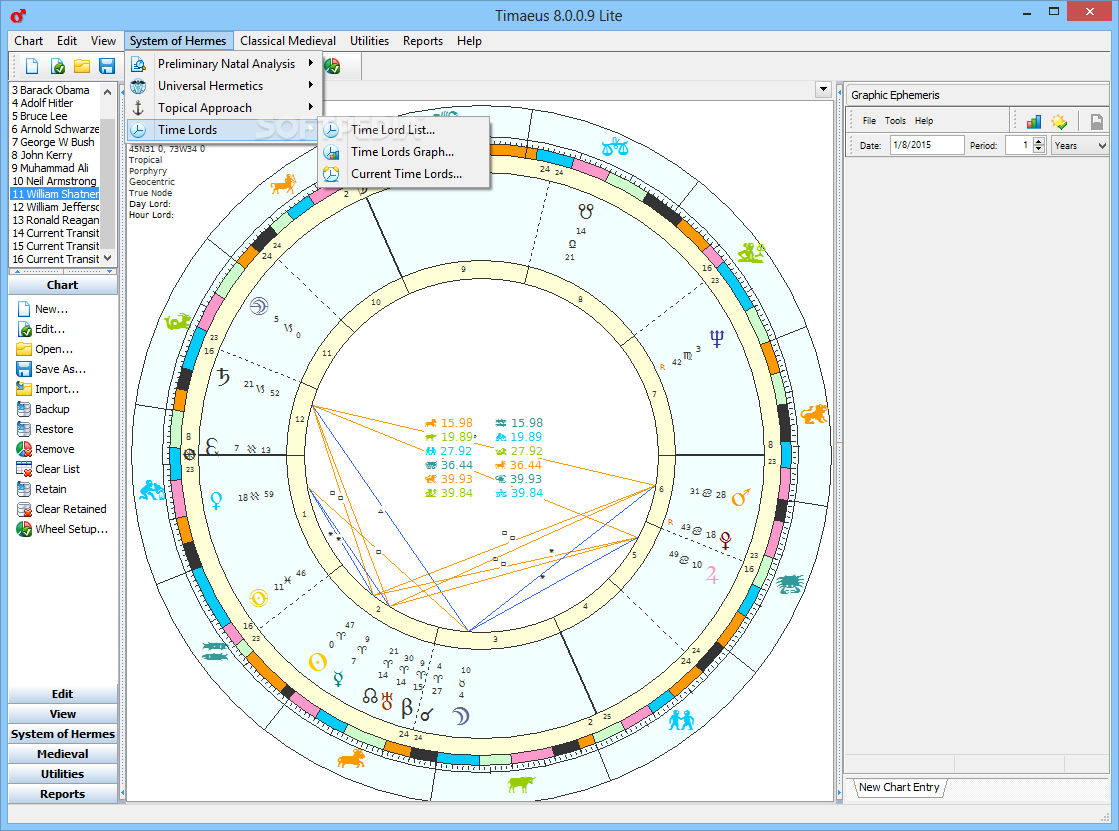Click the Backup icon in sidebar

[24, 409]
